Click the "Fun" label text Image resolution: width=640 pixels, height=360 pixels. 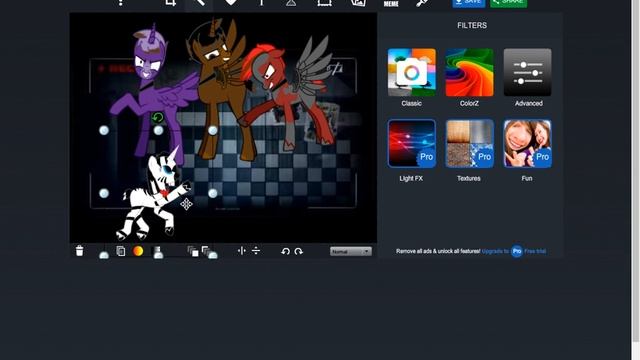527,178
